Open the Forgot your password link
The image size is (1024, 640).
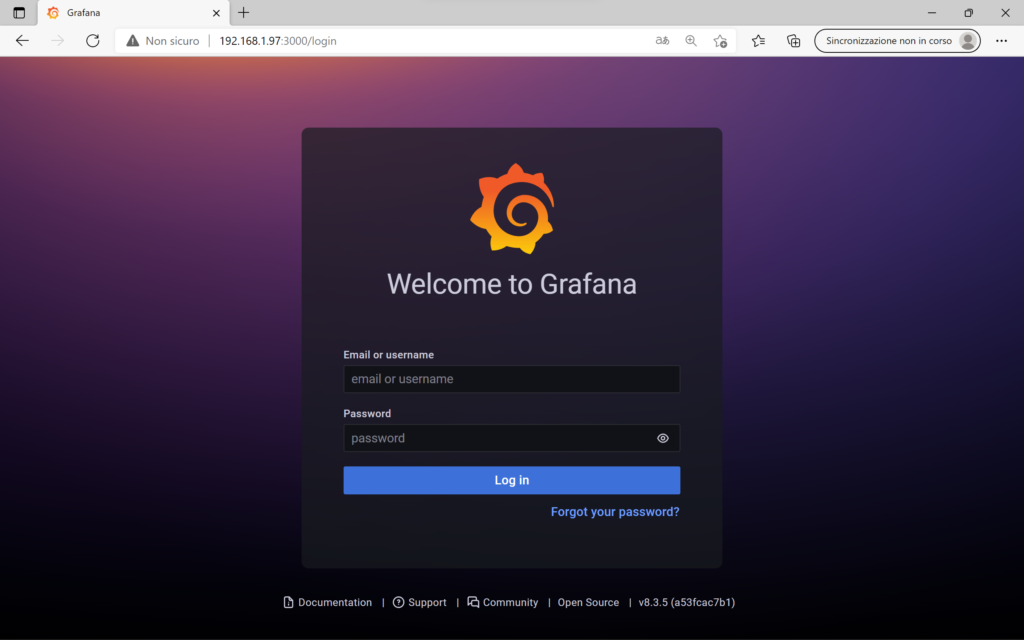point(614,511)
